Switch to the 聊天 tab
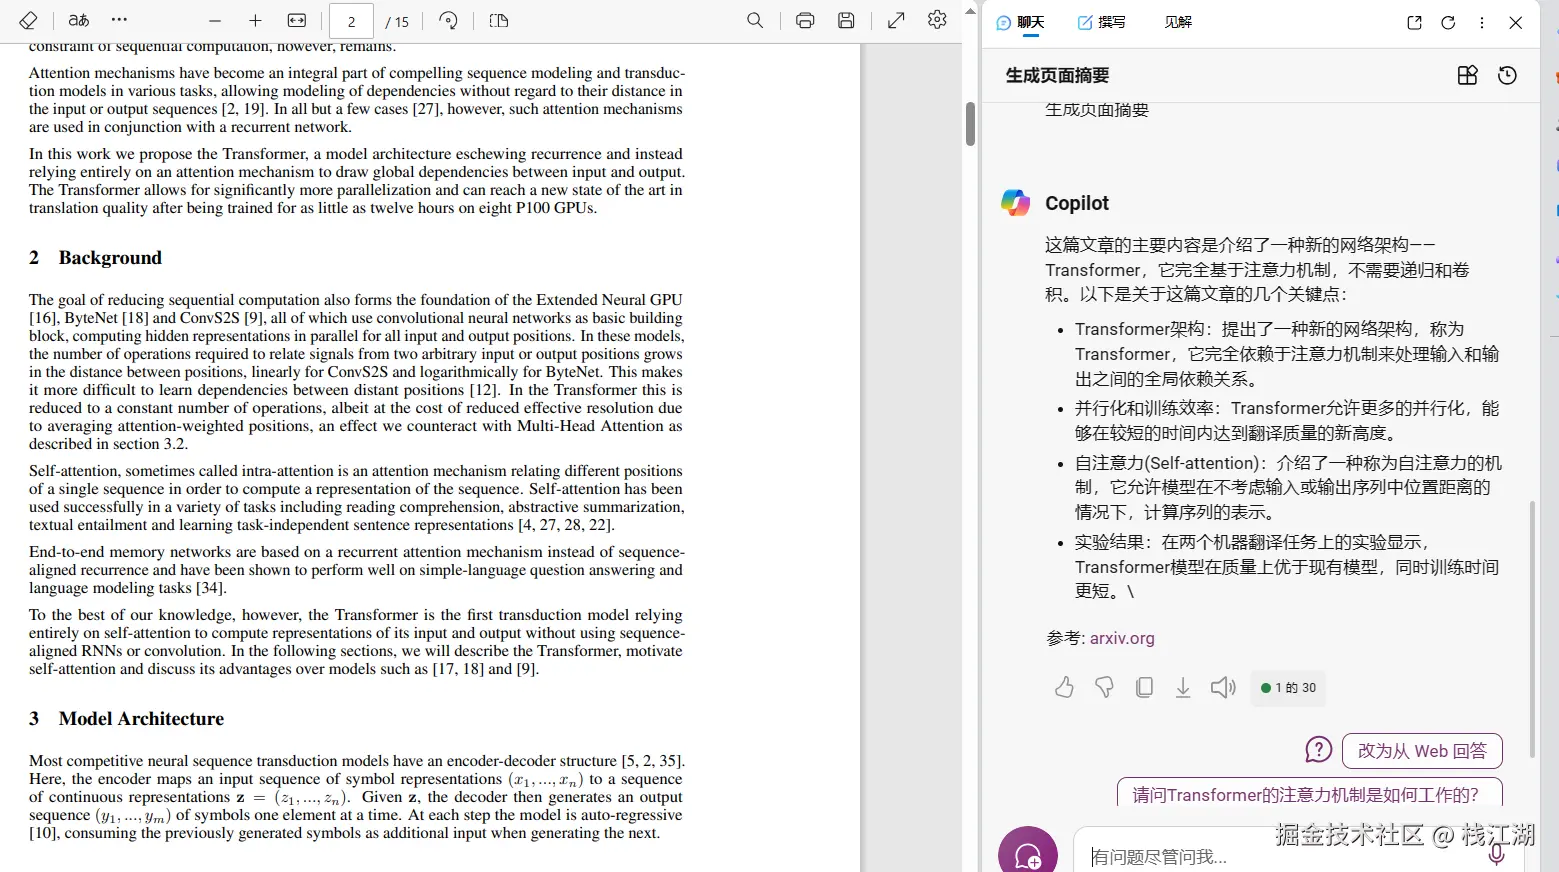Image resolution: width=1559 pixels, height=872 pixels. (x=1021, y=22)
